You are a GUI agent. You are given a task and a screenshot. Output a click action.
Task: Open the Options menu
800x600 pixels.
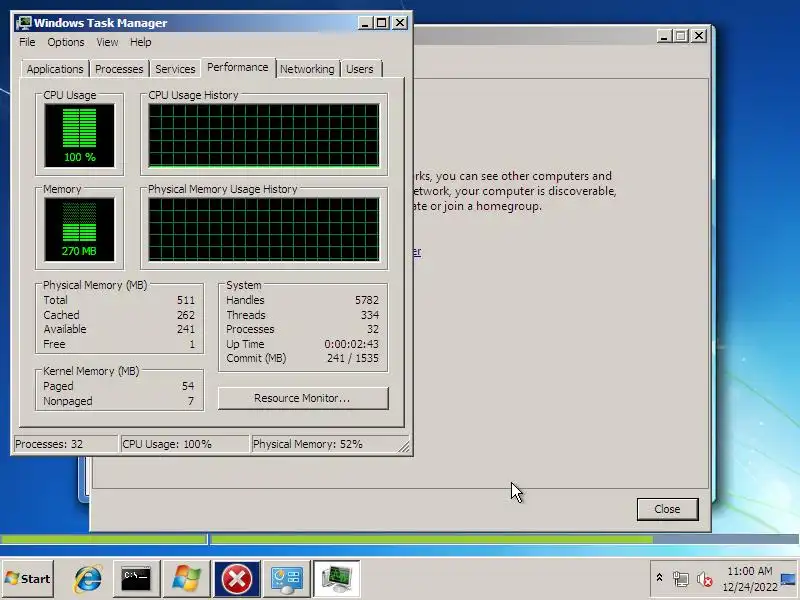click(x=66, y=42)
